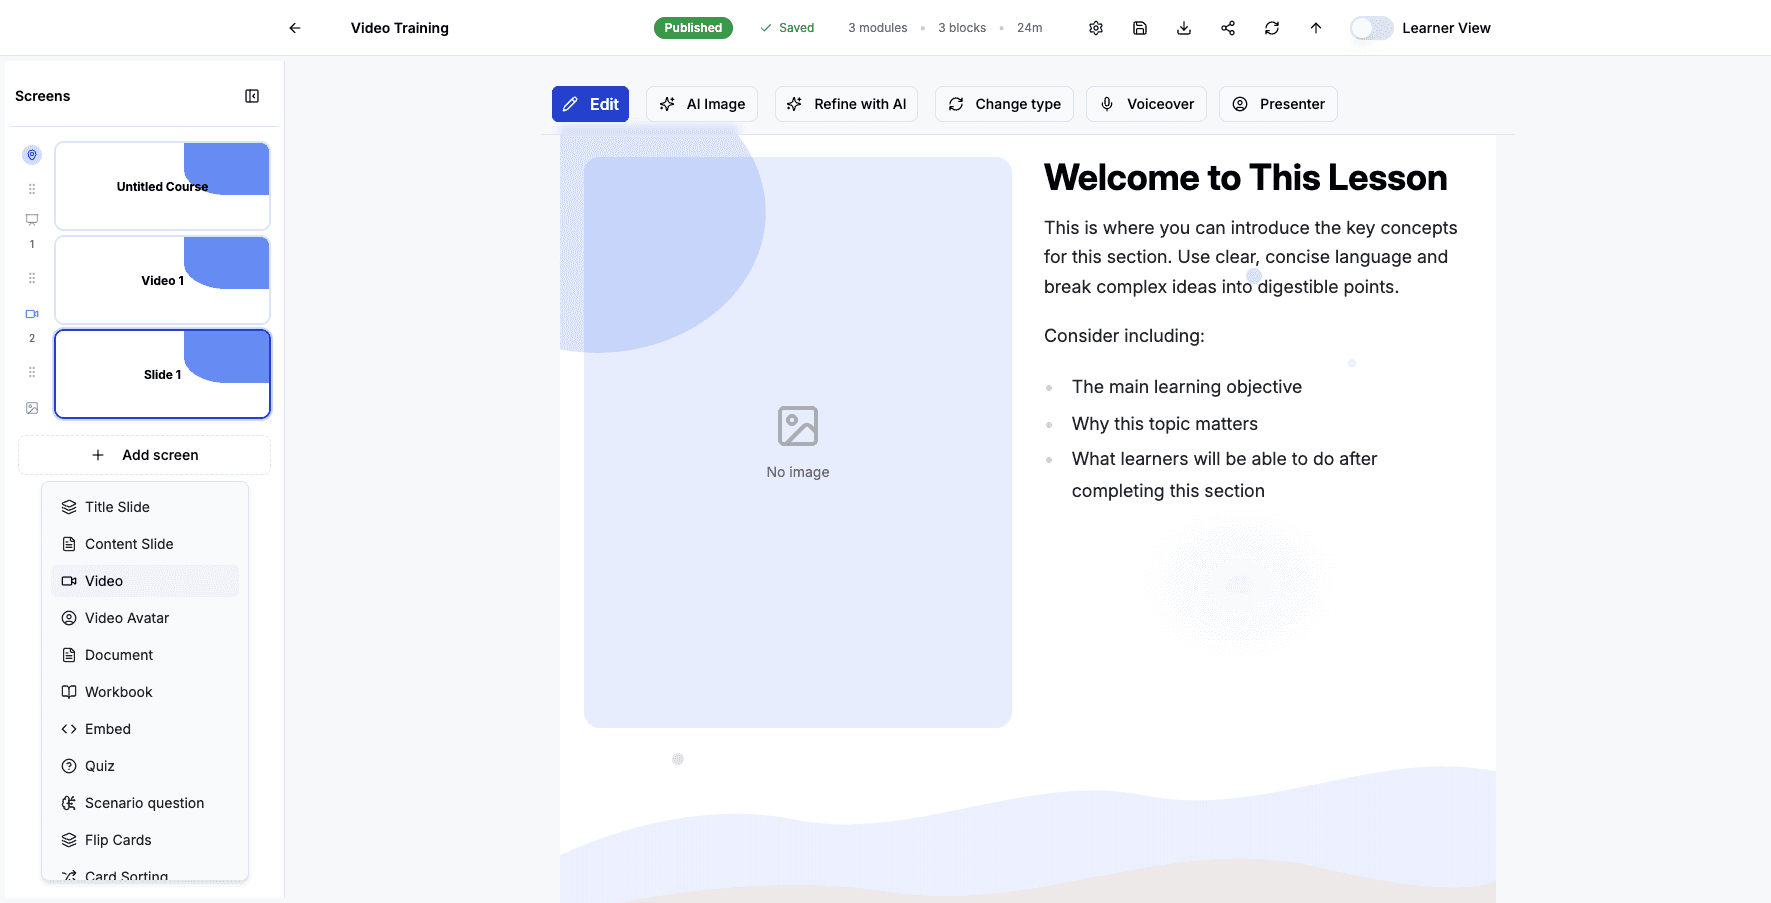
Task: Click the publish upload arrow icon
Action: pos(1315,27)
